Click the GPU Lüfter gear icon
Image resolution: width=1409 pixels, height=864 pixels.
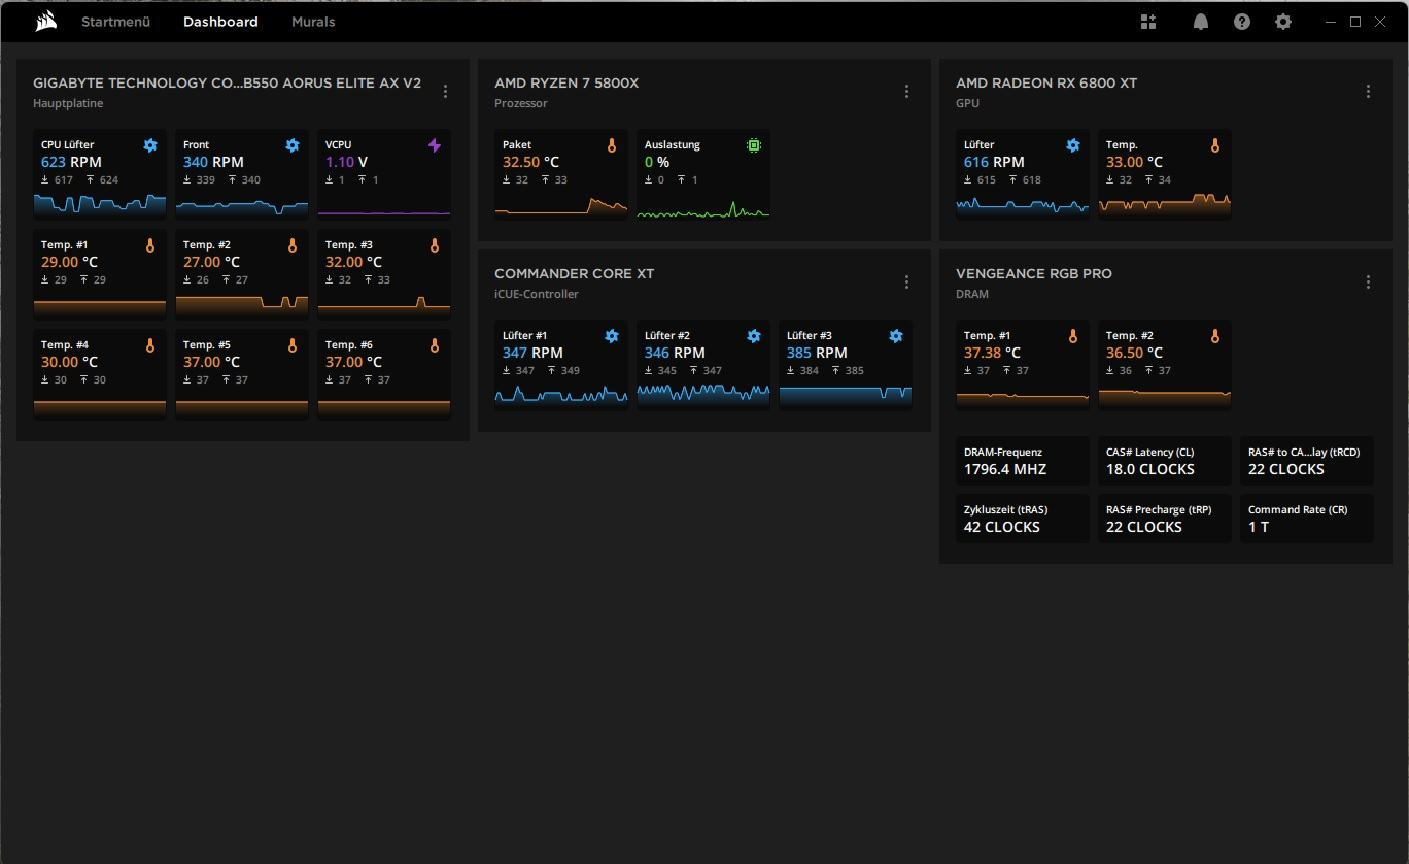[x=1073, y=145]
